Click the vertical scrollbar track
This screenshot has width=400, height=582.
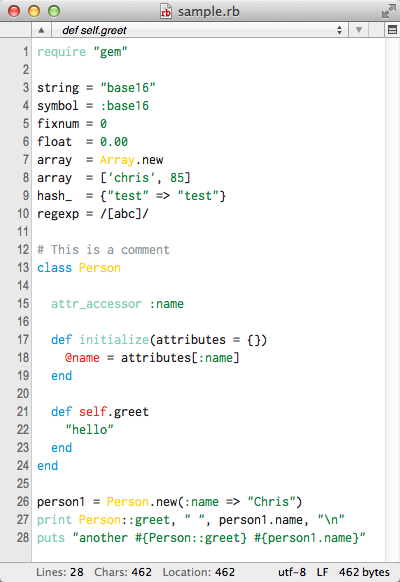[392, 300]
